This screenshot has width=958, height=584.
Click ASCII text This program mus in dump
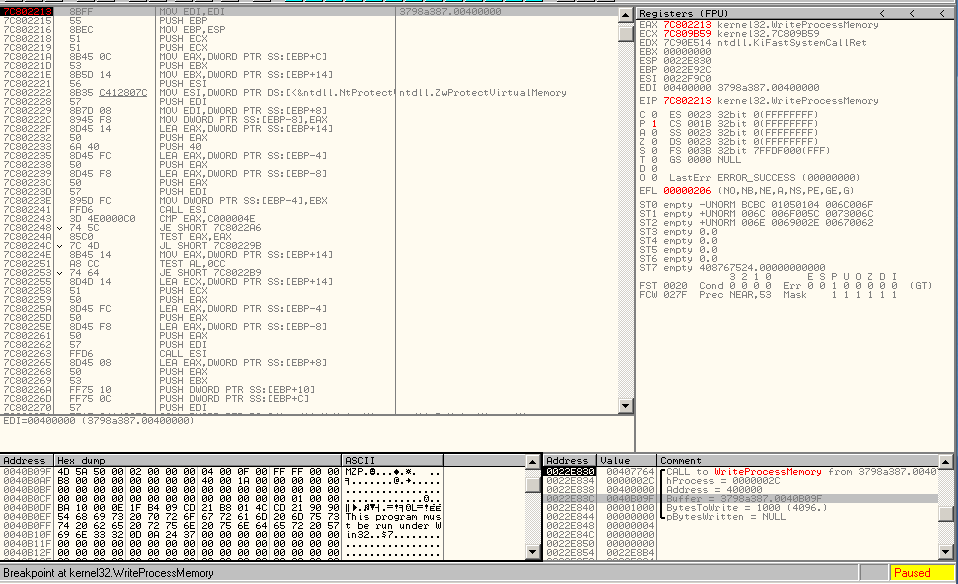coord(393,517)
